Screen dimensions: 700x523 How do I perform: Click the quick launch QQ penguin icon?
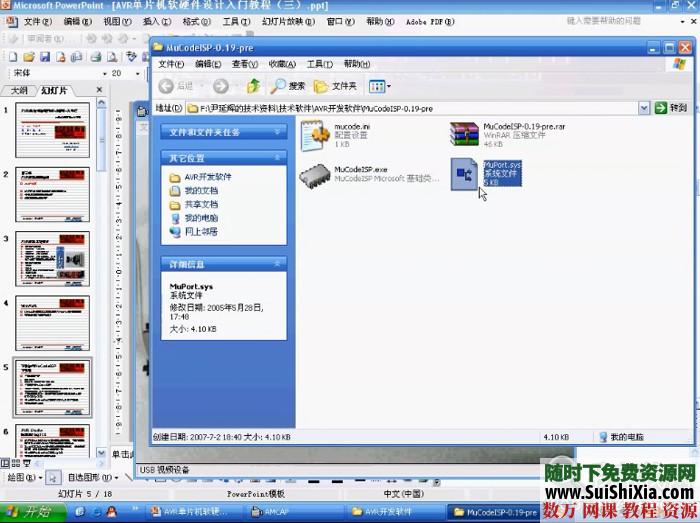click(x=112, y=512)
